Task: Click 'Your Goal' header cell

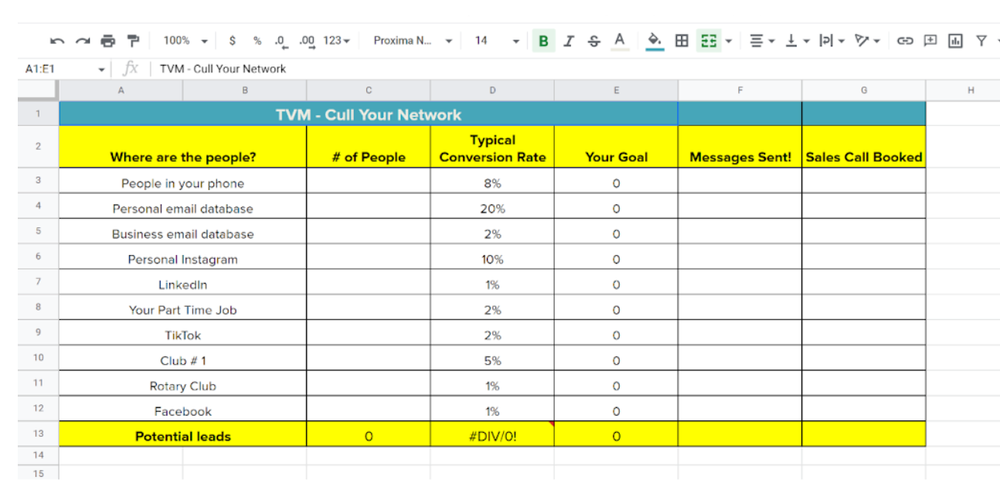Action: tap(616, 147)
